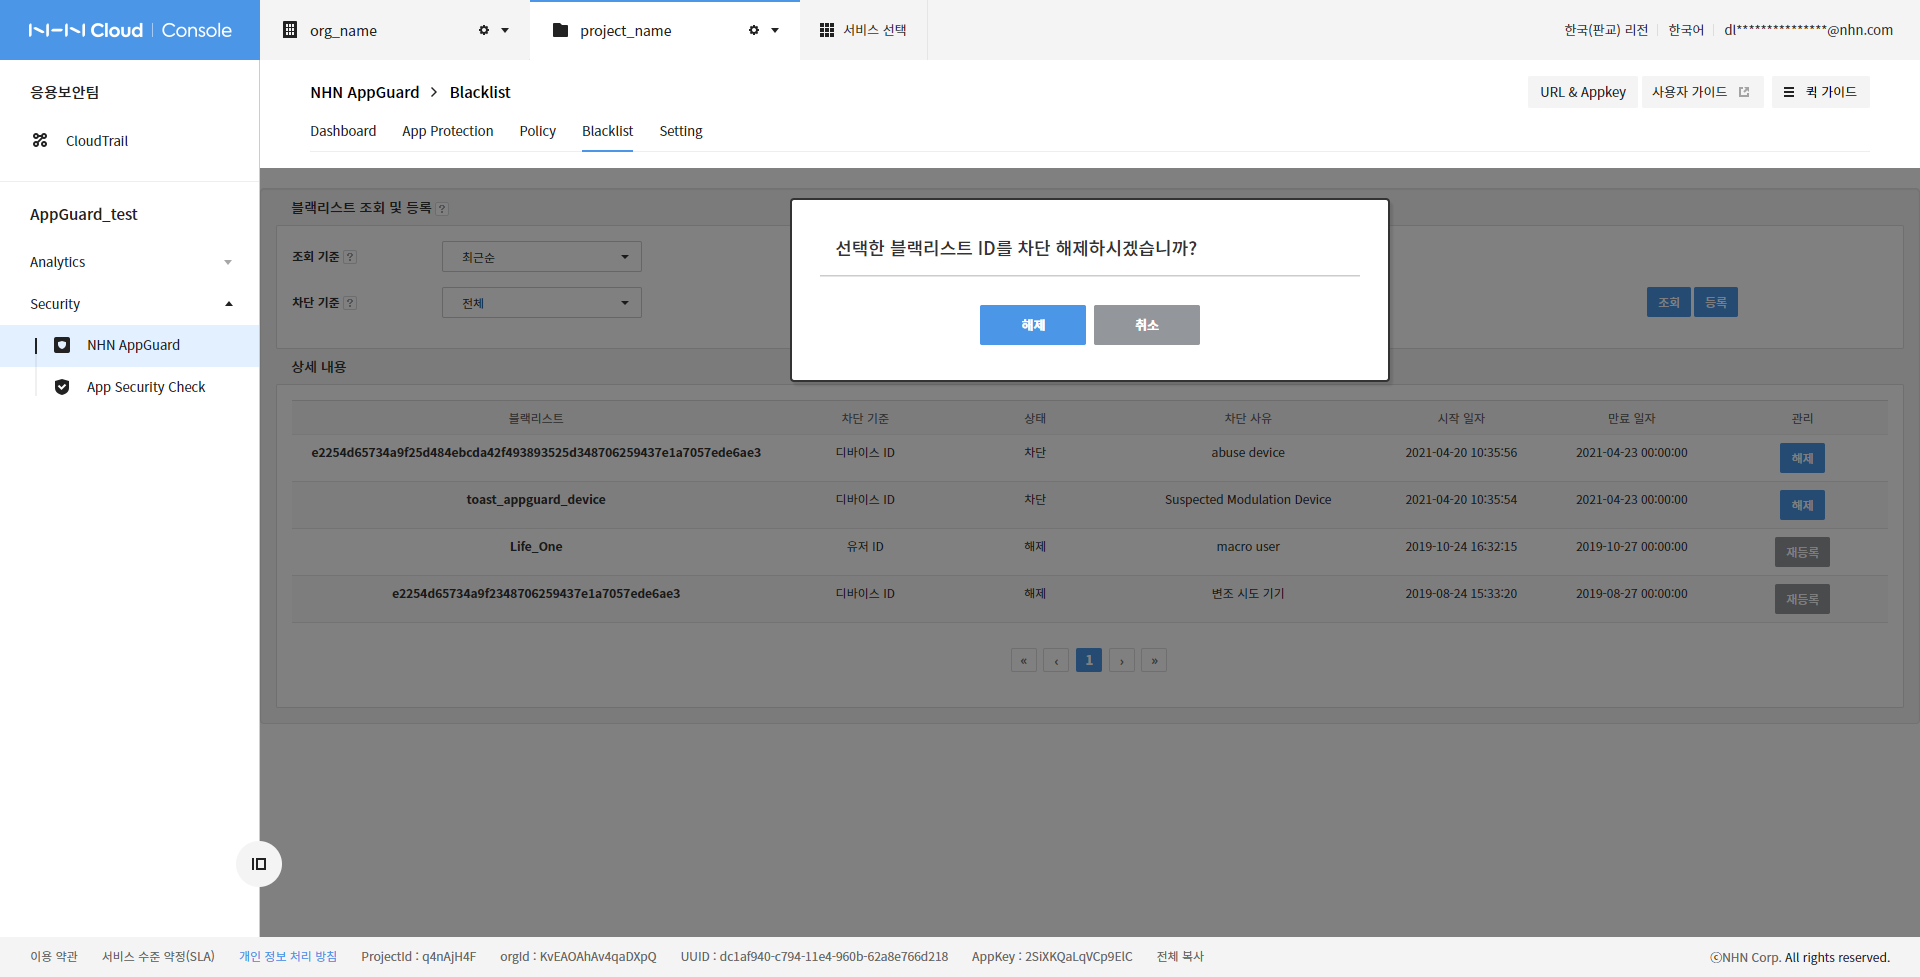This screenshot has width=1920, height=977.
Task: Select 한국(판교) 리전 region
Action: pos(1606,30)
